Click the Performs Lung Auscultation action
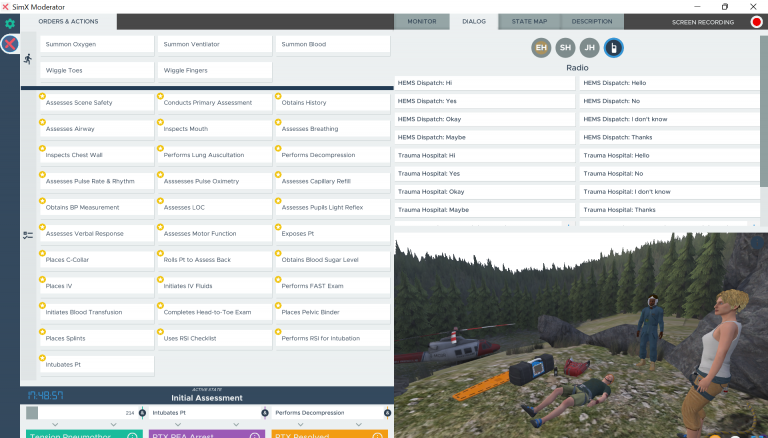This screenshot has height=438, width=768. click(214, 155)
